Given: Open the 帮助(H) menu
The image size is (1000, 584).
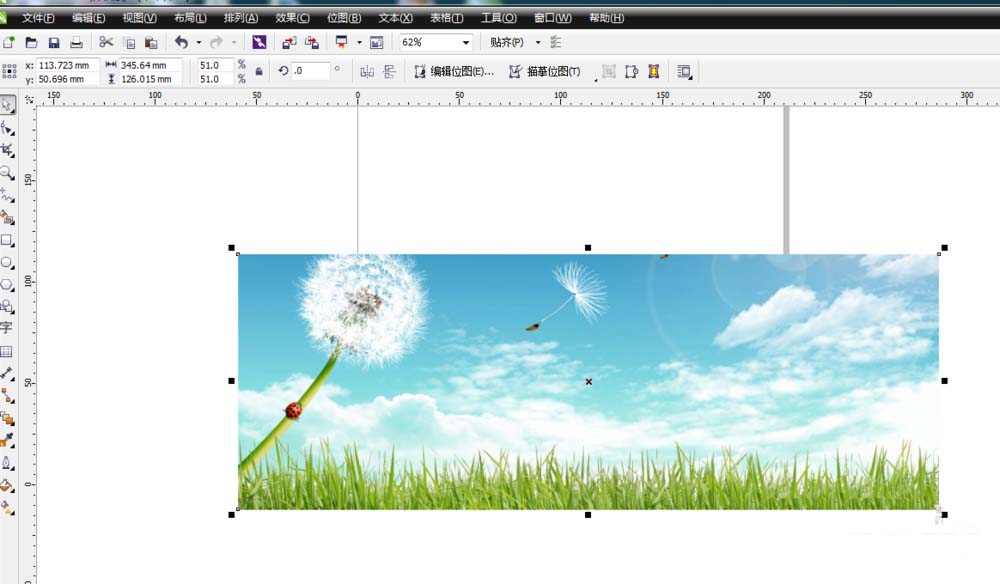Looking at the screenshot, I should click(607, 18).
